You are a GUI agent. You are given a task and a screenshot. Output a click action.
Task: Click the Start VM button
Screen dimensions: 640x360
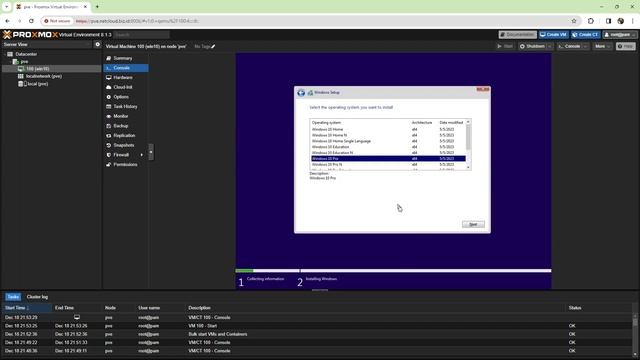tap(505, 47)
